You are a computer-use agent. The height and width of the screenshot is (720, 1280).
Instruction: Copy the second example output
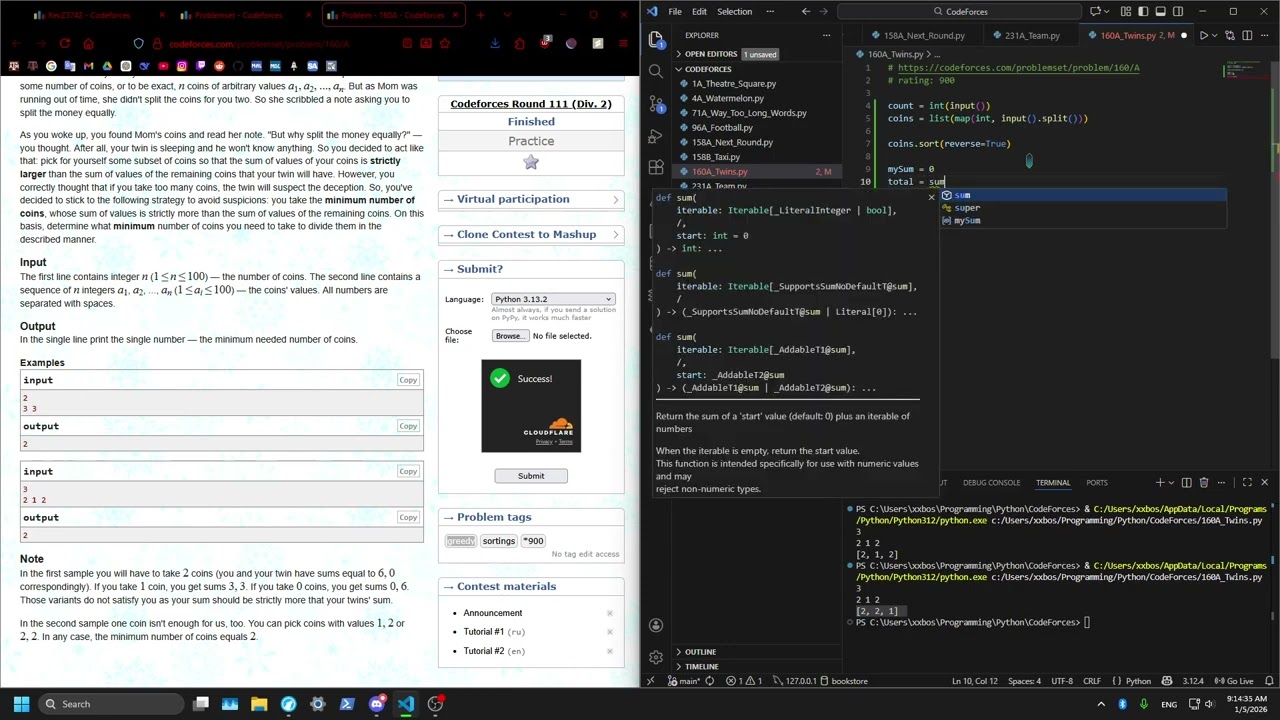[x=408, y=517]
